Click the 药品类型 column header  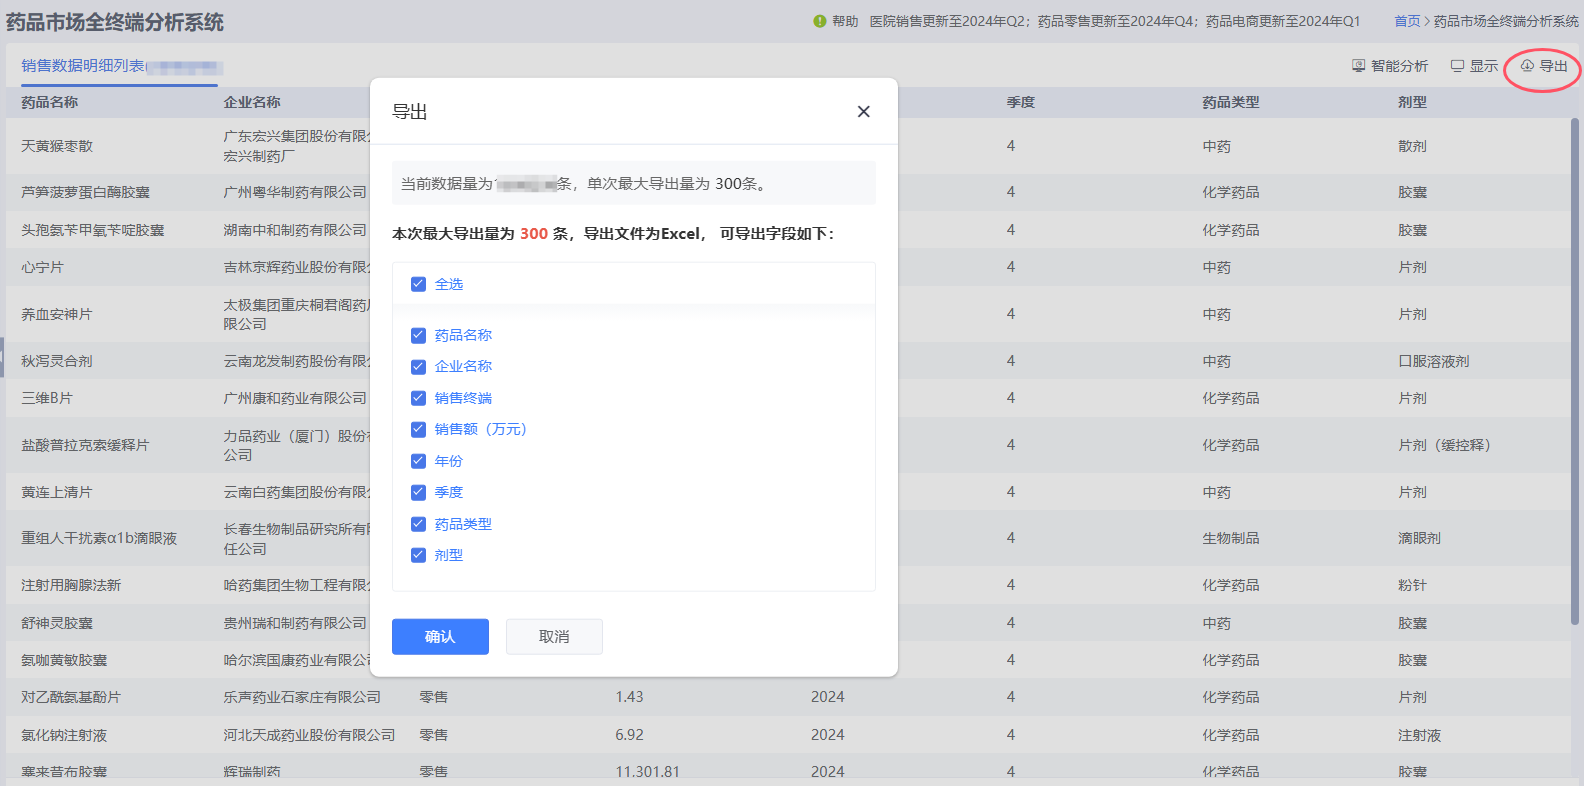pos(1230,102)
